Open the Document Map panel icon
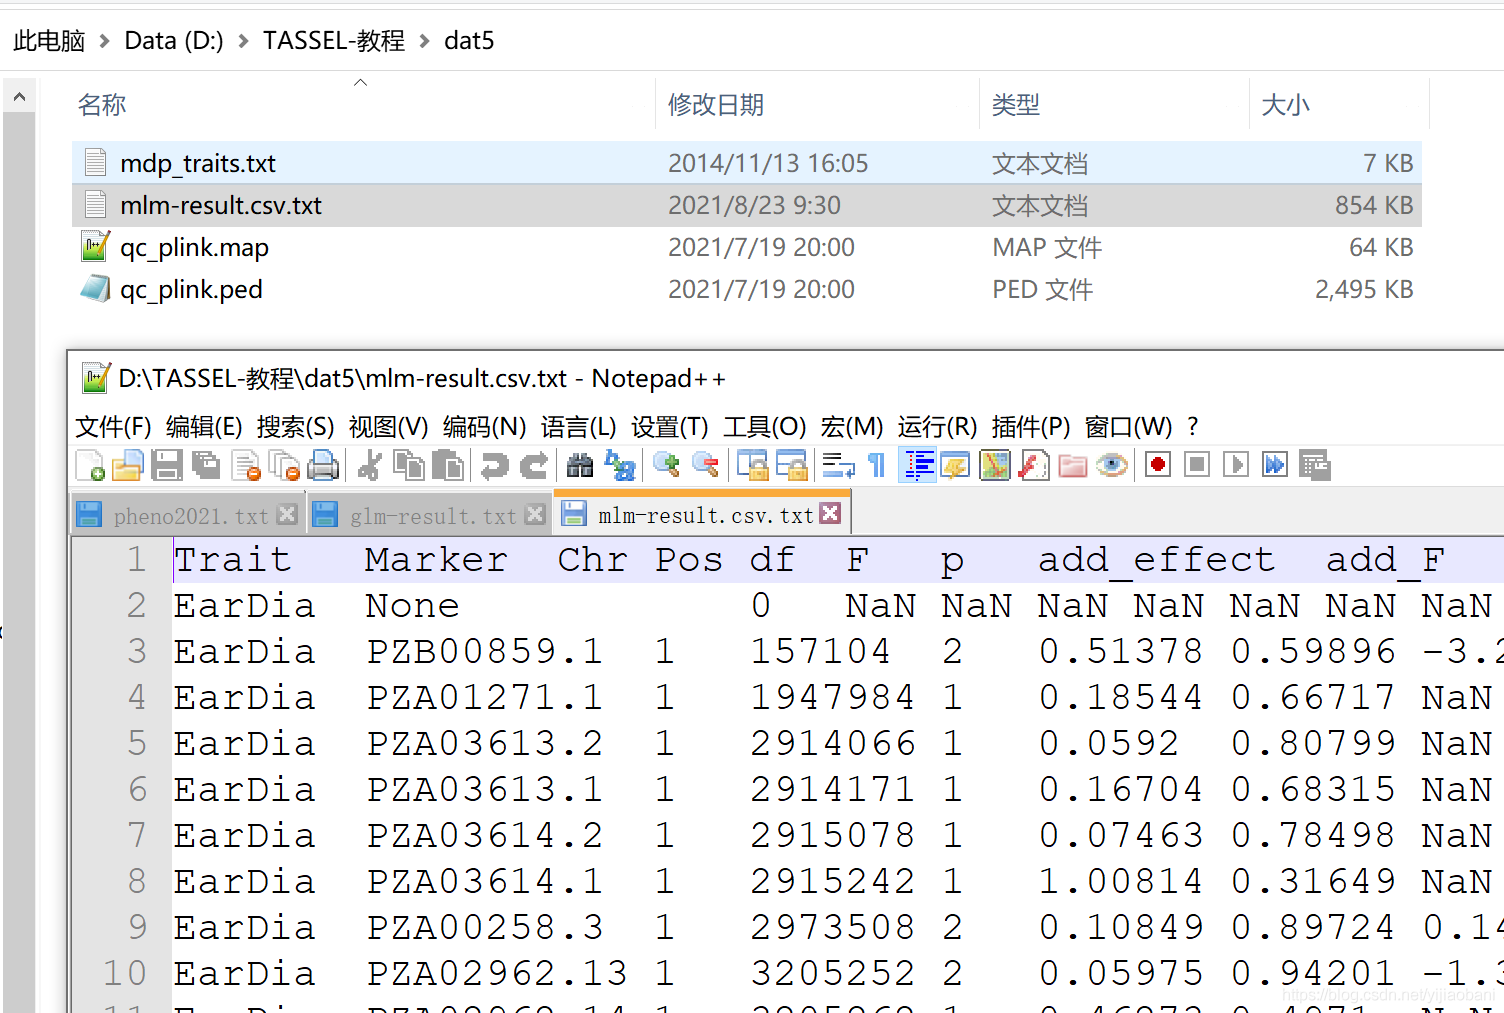Screen dimensions: 1504x1013 click(x=995, y=464)
